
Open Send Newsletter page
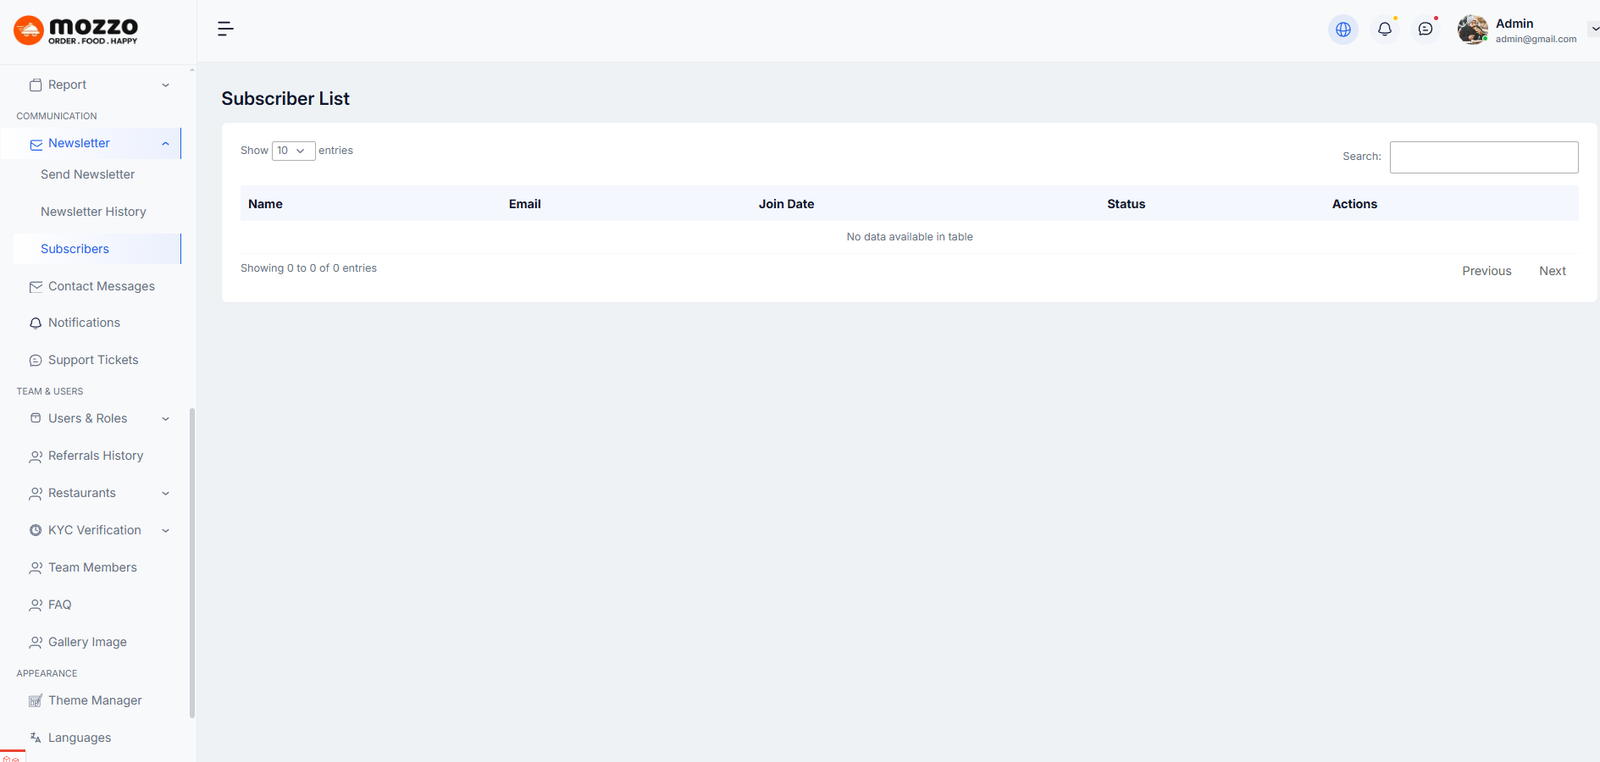pos(88,175)
